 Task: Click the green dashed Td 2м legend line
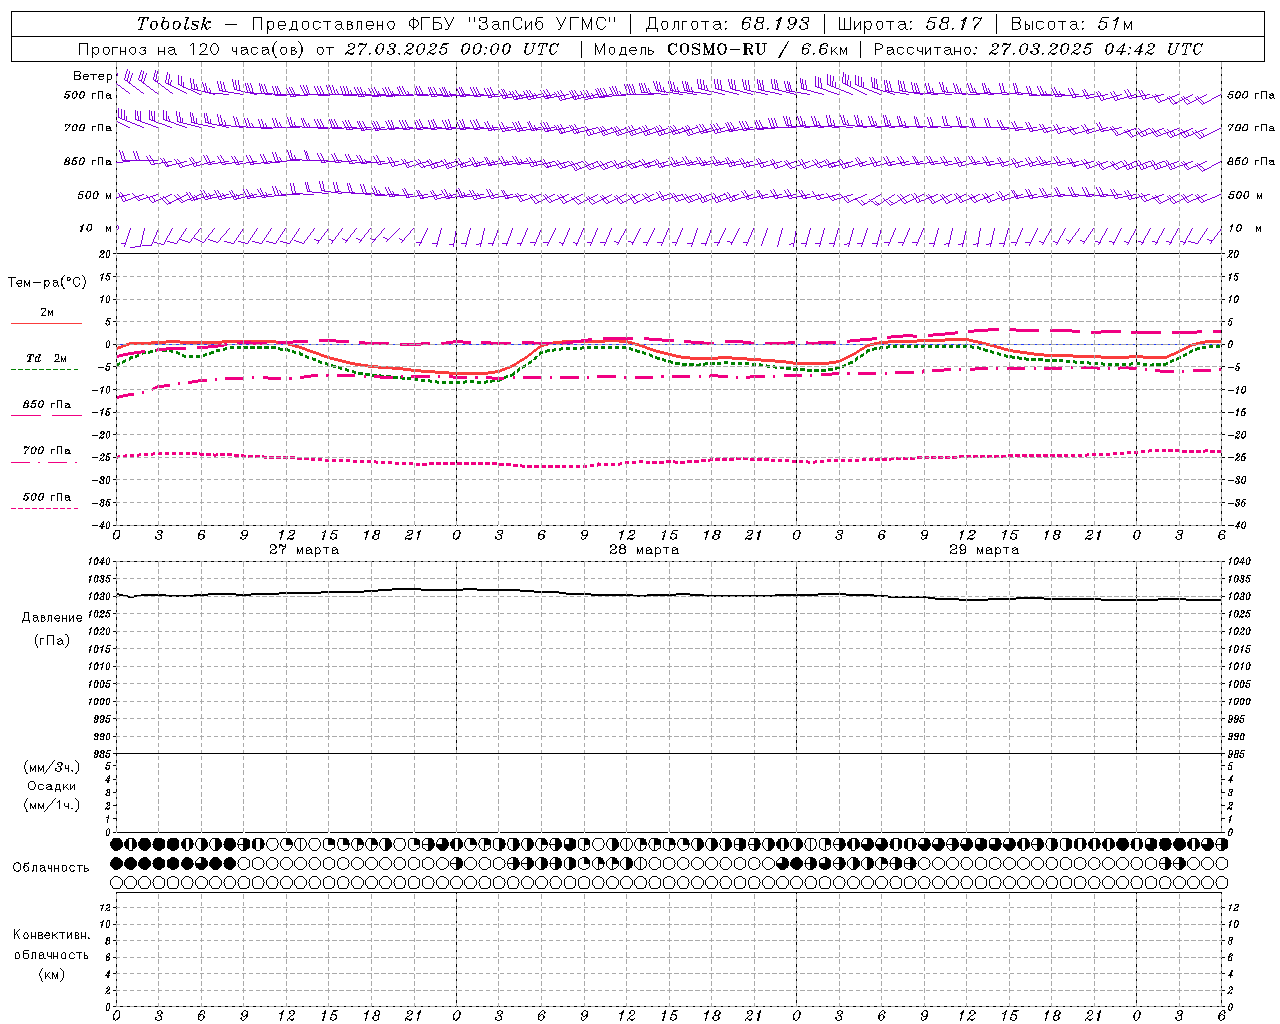44,369
